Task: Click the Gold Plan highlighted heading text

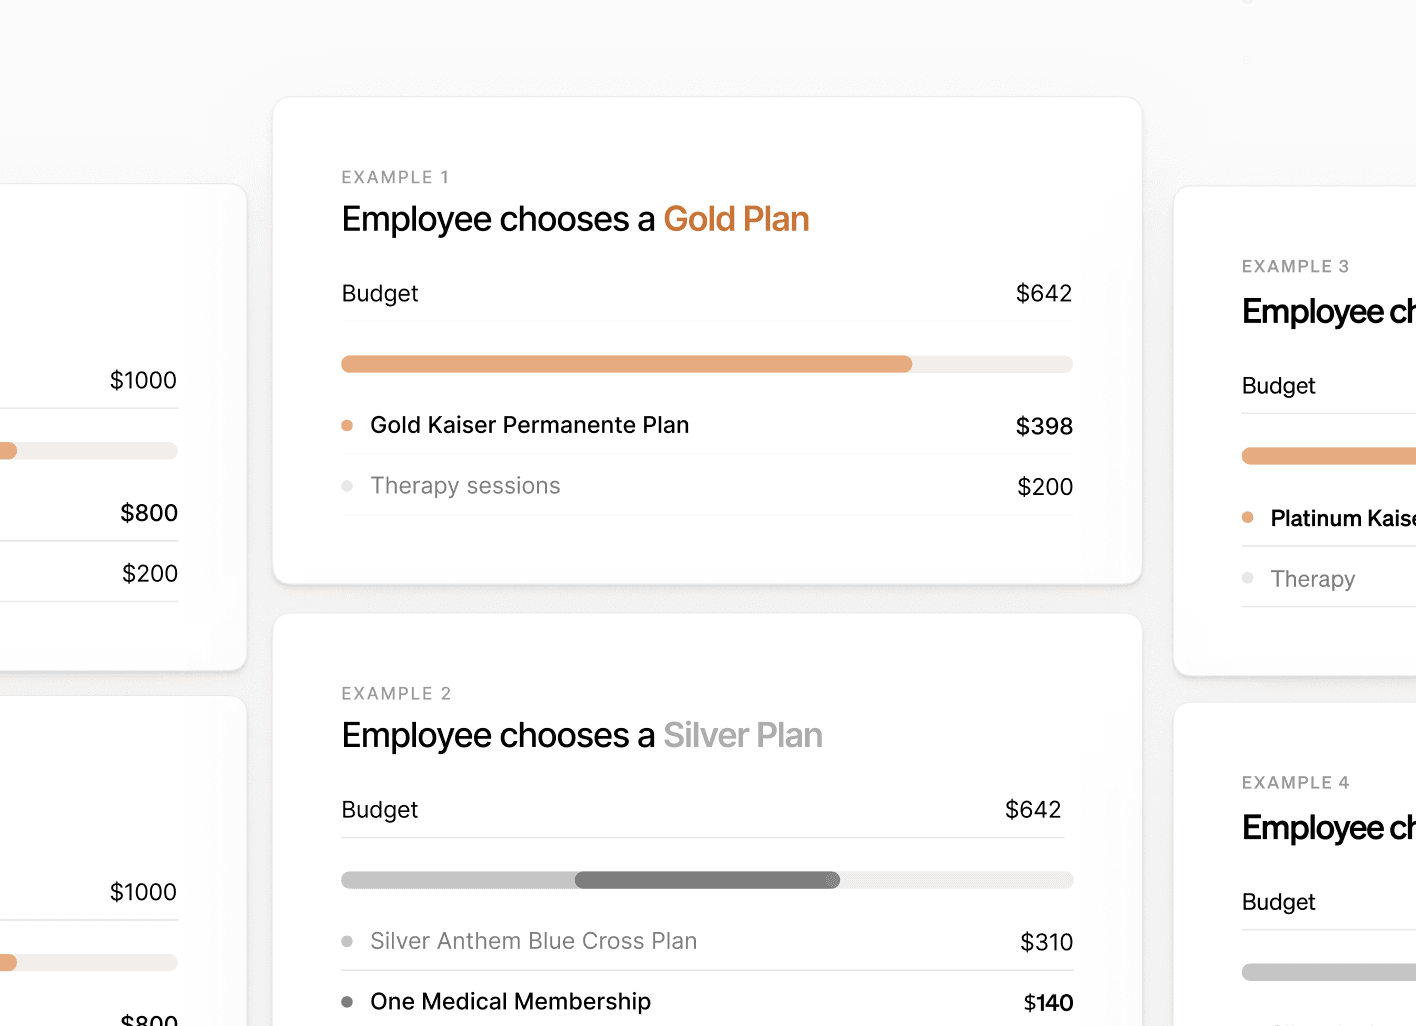Action: (736, 219)
